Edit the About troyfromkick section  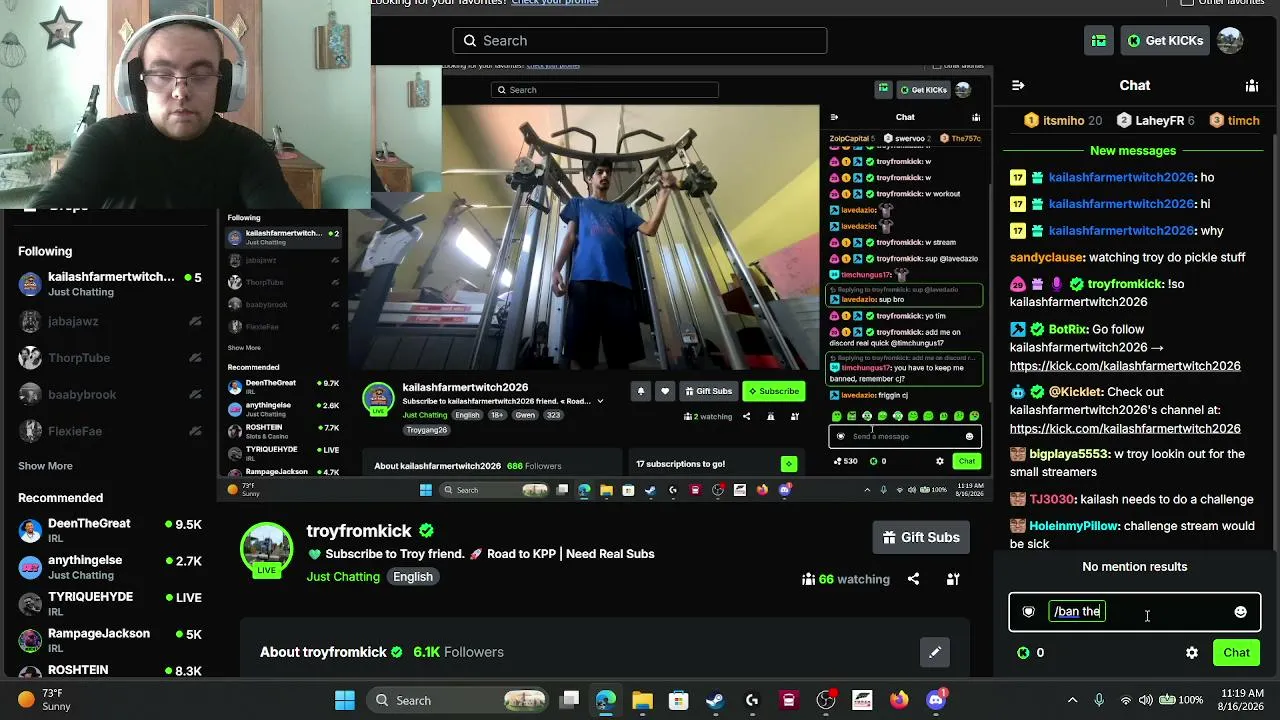click(x=935, y=652)
